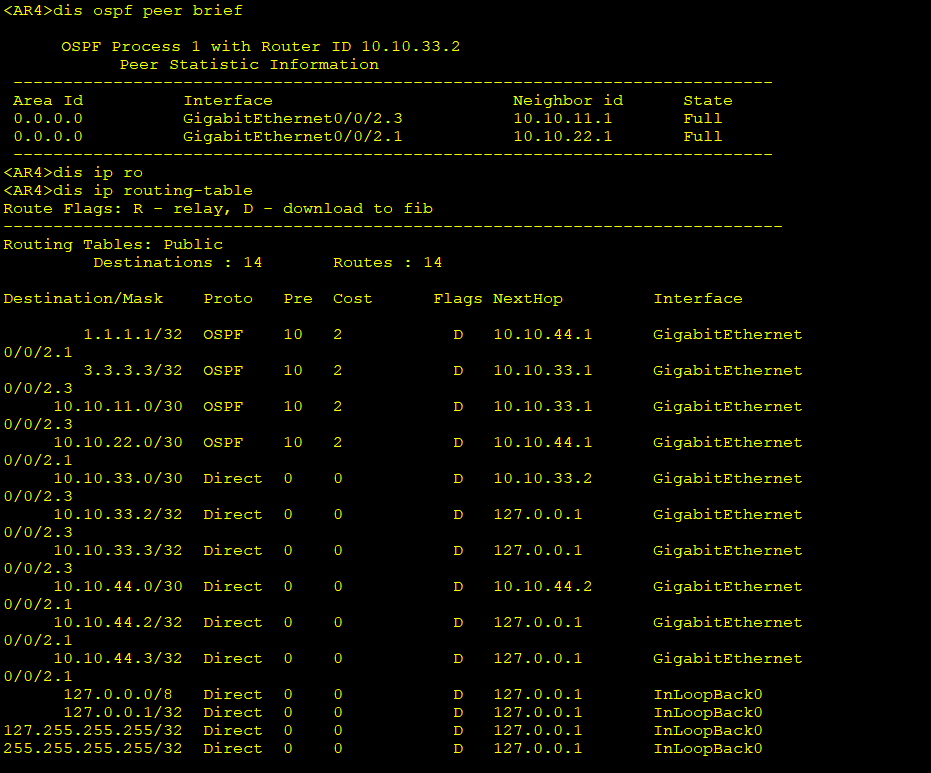This screenshot has width=931, height=773.
Task: Select the 10.10.11.0/30 route destination
Action: pos(118,407)
